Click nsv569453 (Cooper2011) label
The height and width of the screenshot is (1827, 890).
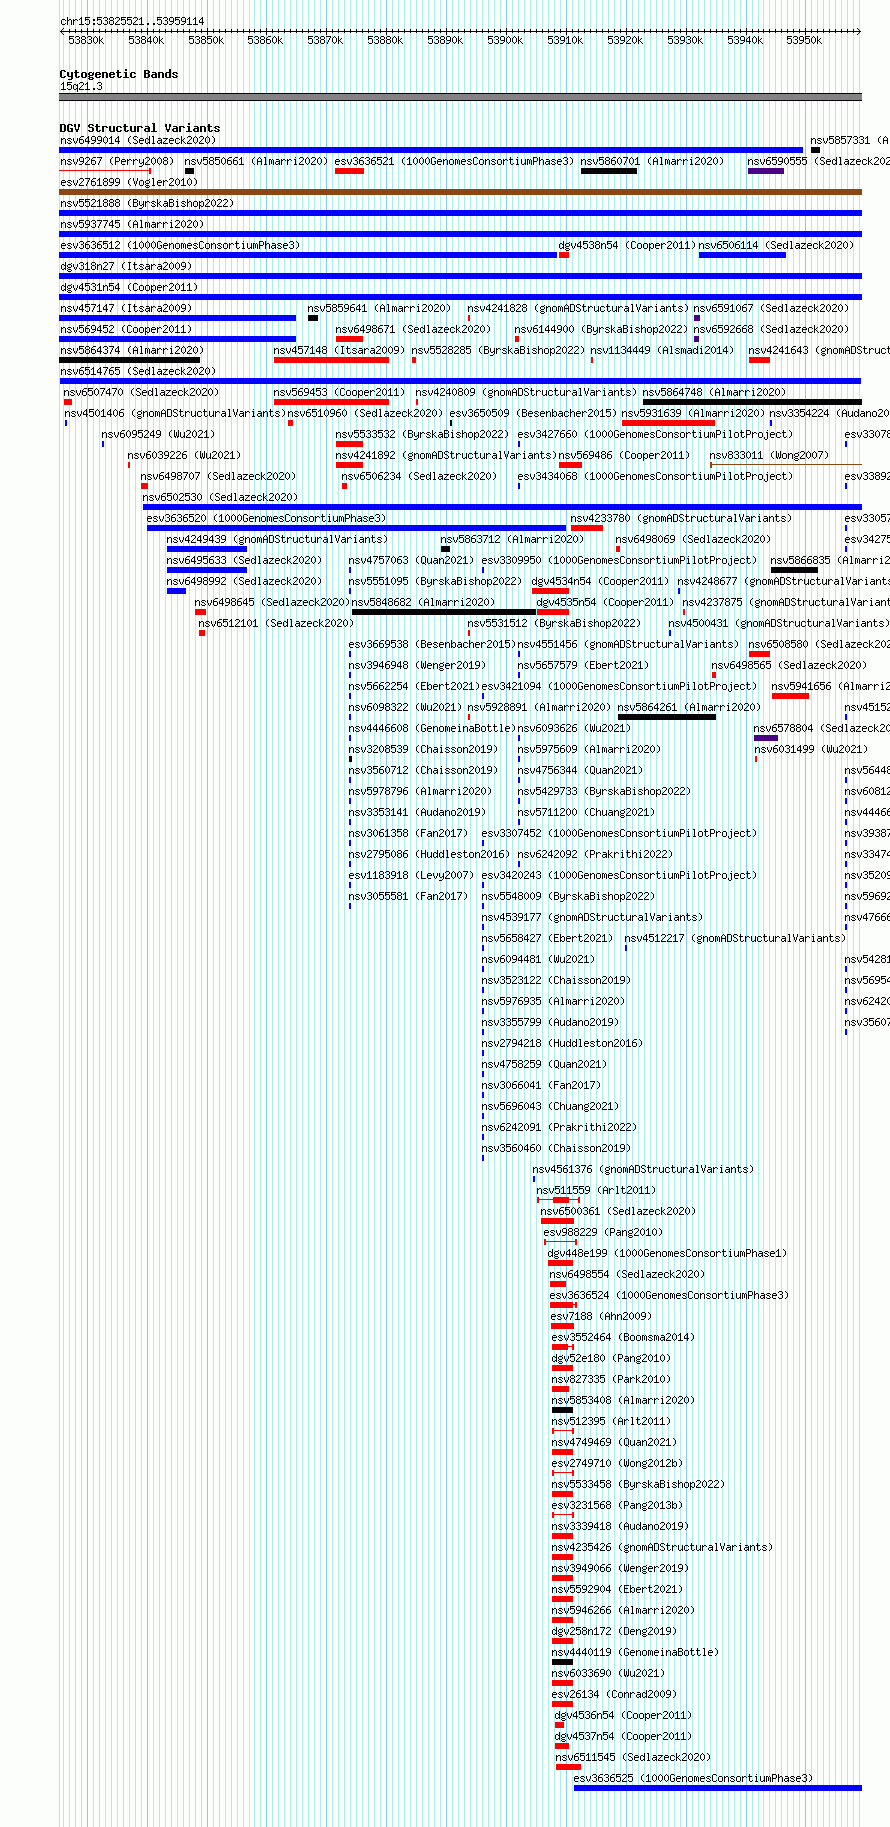(340, 392)
